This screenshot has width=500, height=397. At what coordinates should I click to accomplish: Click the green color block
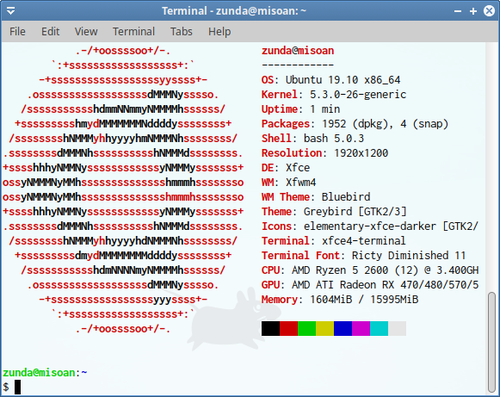pos(307,328)
